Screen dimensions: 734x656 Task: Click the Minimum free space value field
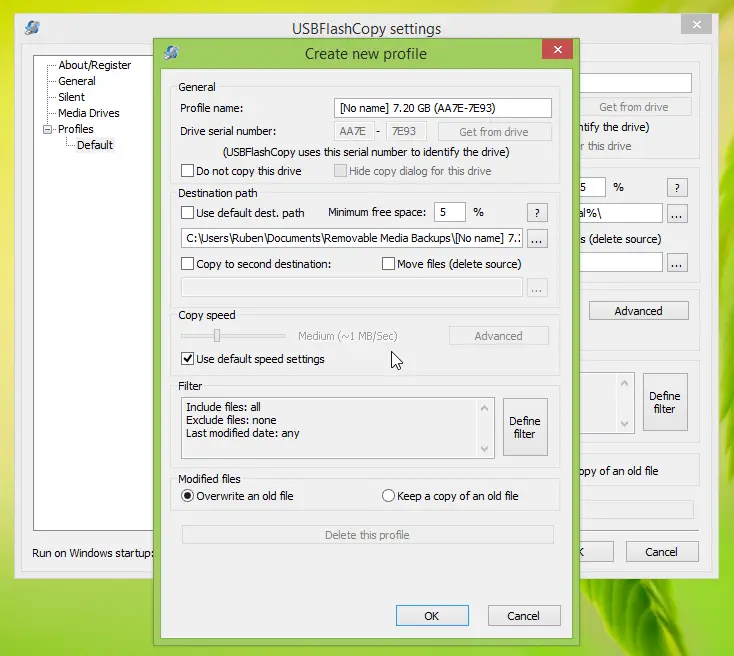tap(450, 212)
